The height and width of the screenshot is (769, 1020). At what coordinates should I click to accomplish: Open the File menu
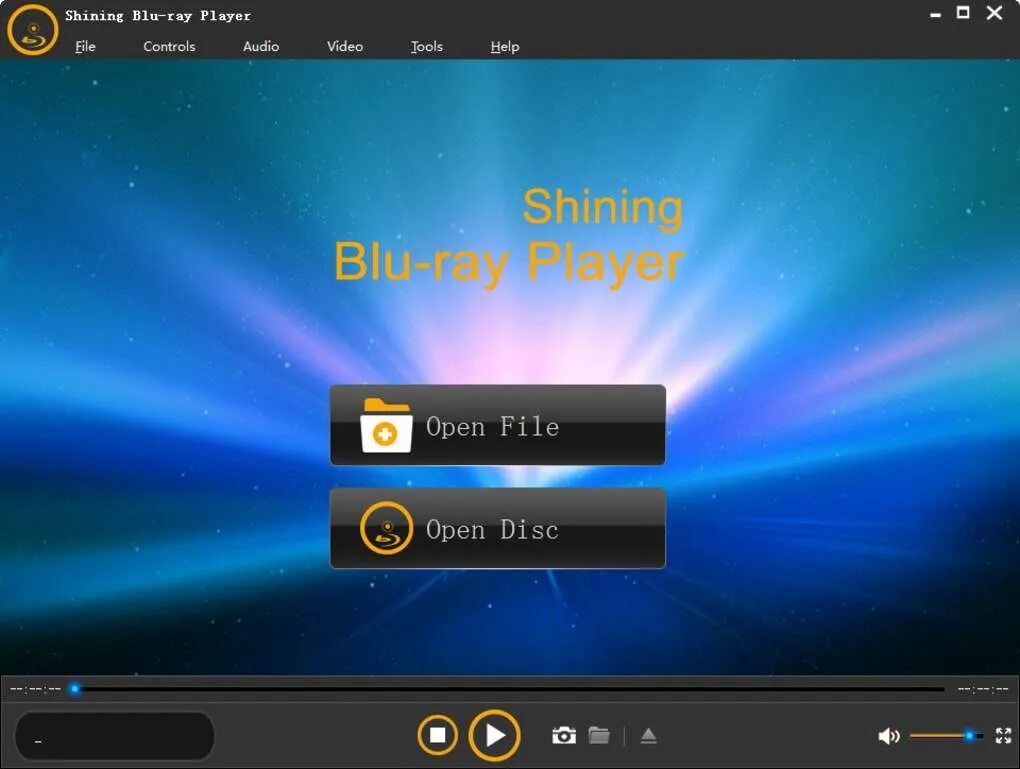[85, 46]
